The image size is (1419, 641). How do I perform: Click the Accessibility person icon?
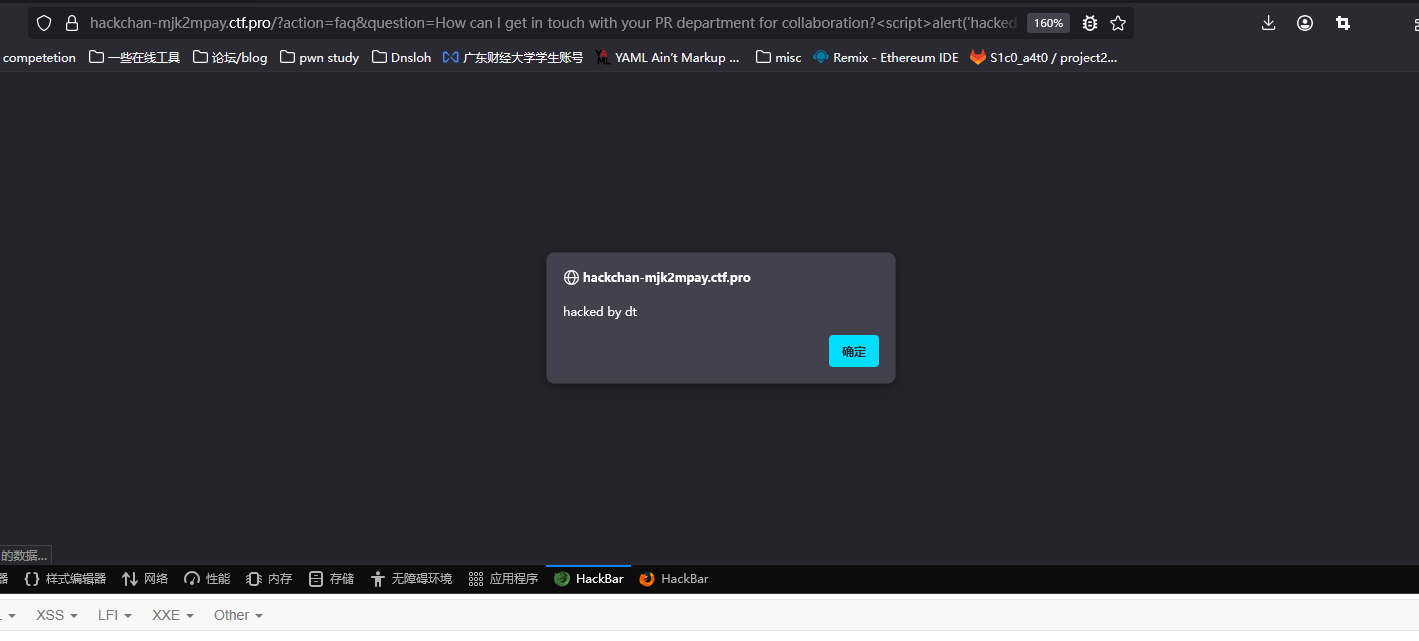tap(378, 579)
